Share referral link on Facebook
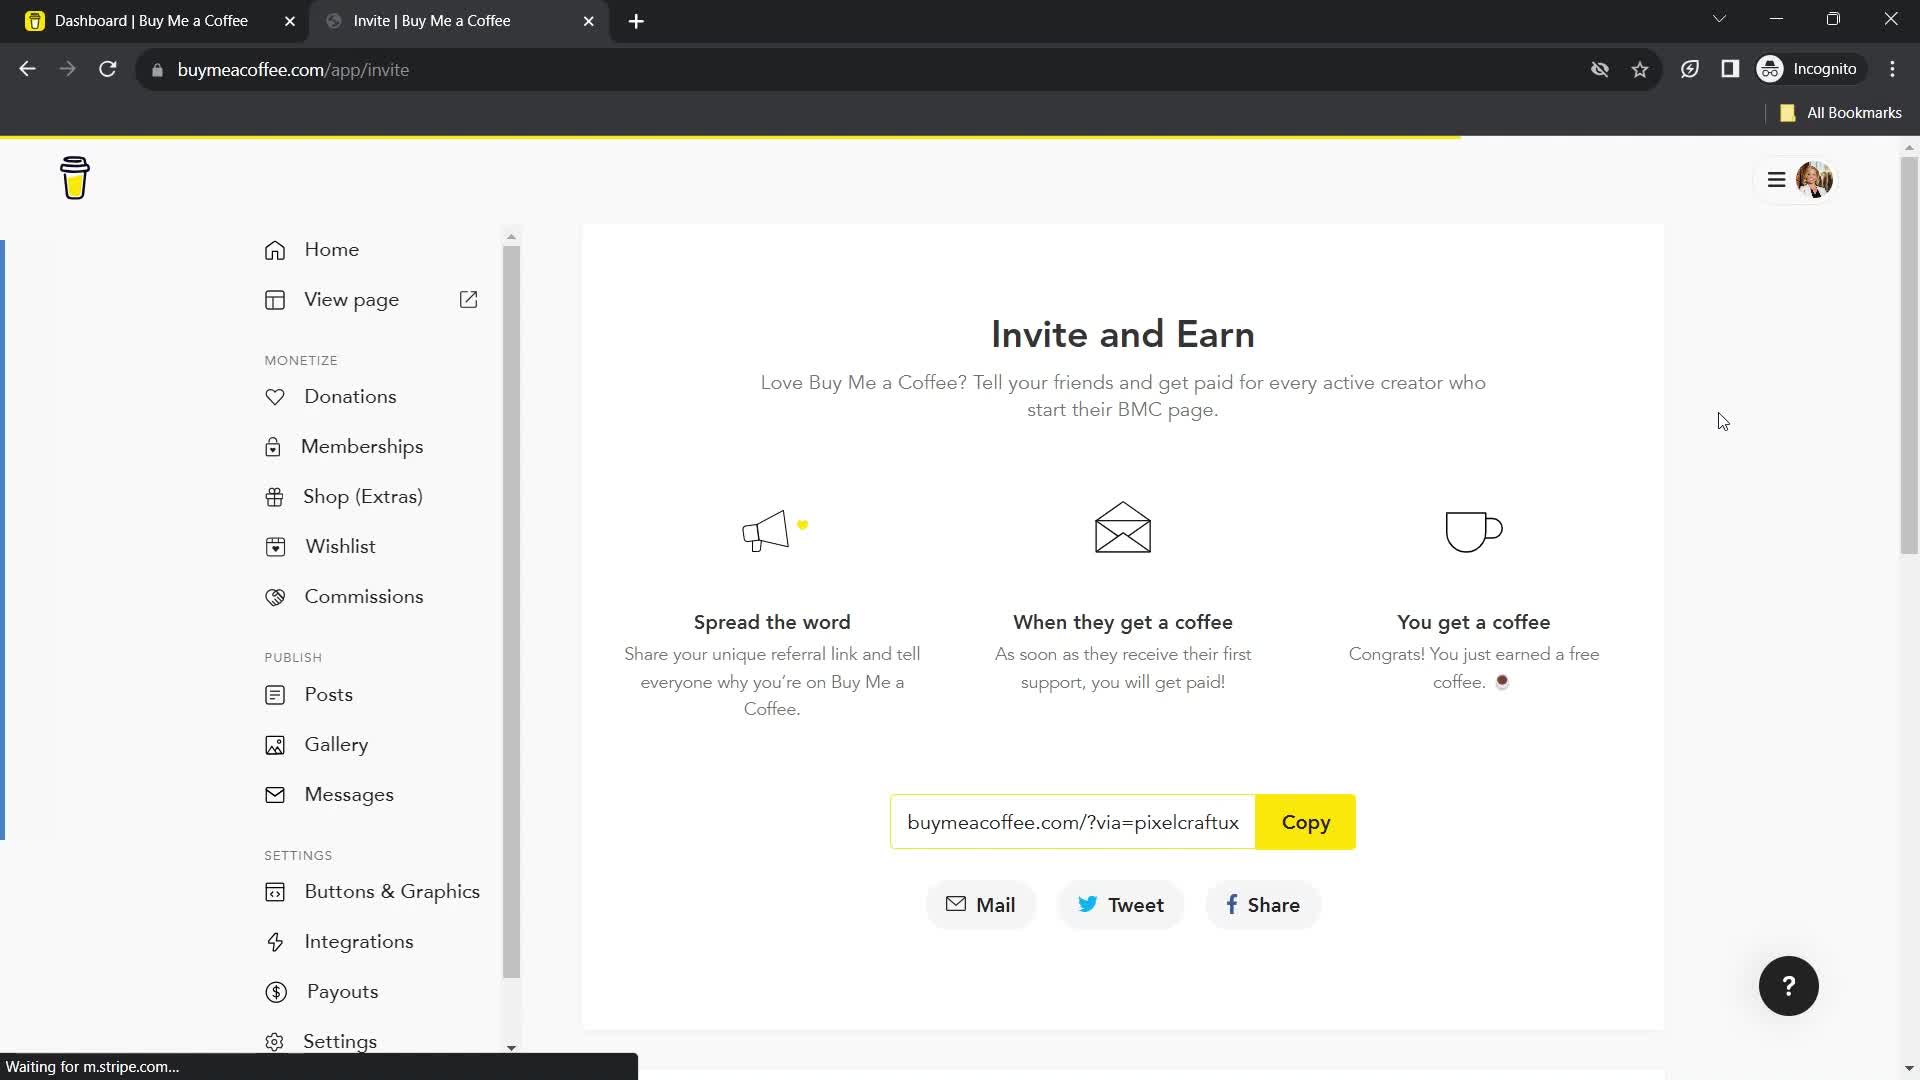Image resolution: width=1920 pixels, height=1080 pixels. 1262,905
